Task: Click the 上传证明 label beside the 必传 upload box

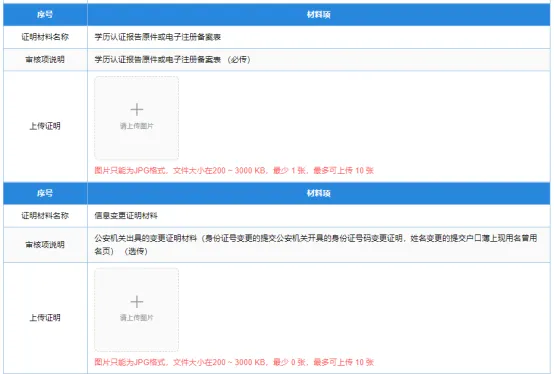Action: tap(45, 126)
